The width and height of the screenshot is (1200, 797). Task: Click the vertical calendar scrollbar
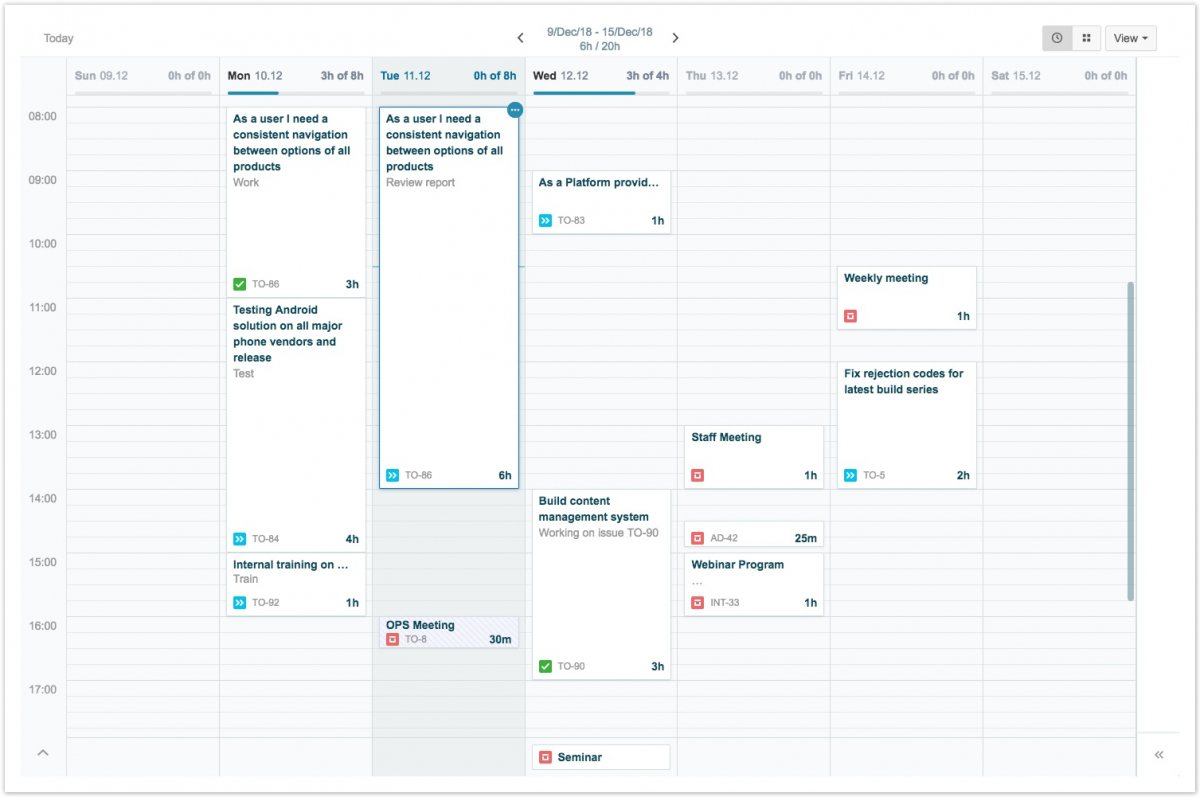[1131, 440]
